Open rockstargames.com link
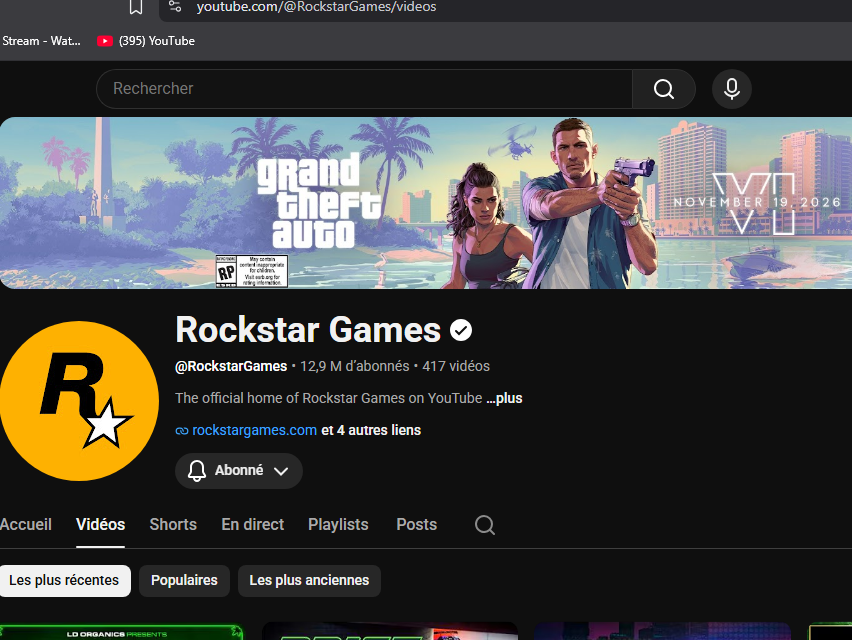Viewport: 852px width, 640px height. tap(254, 430)
